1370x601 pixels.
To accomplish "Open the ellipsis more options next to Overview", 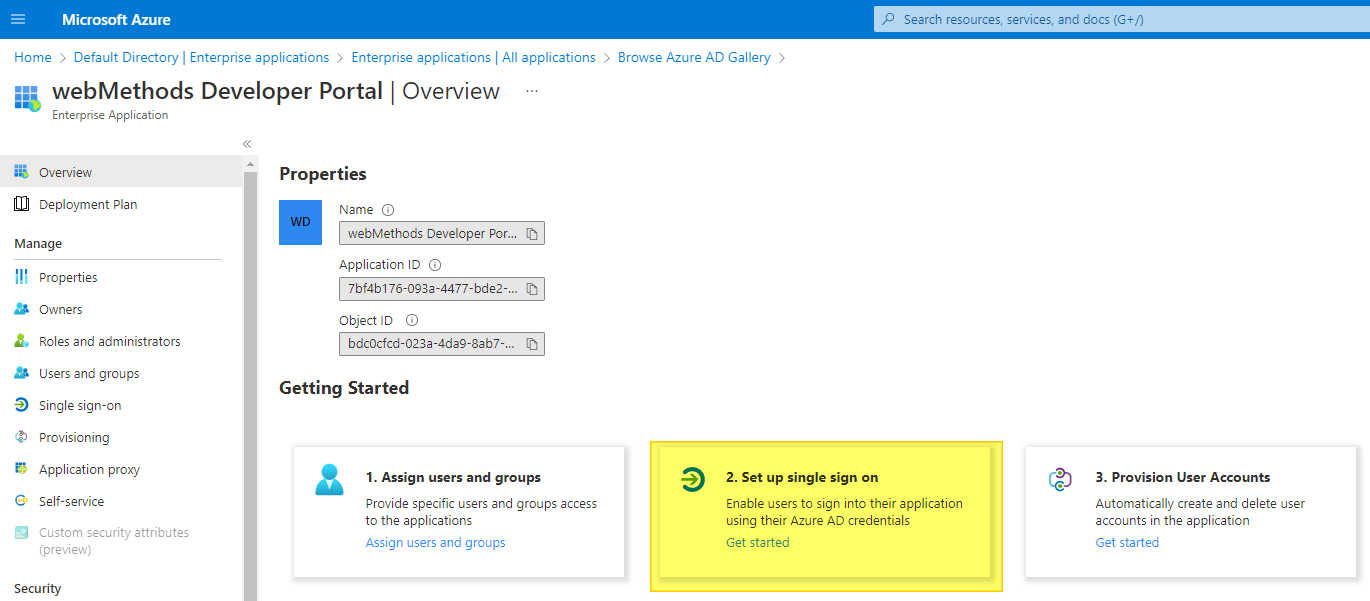I will tap(532, 91).
